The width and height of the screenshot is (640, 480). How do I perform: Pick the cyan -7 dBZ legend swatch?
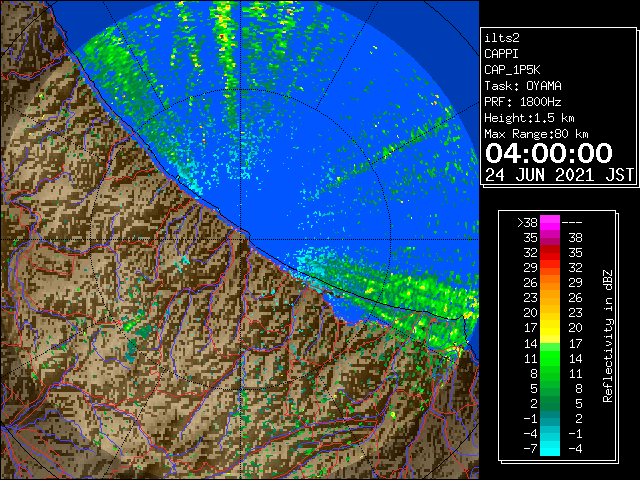pyautogui.click(x=550, y=448)
